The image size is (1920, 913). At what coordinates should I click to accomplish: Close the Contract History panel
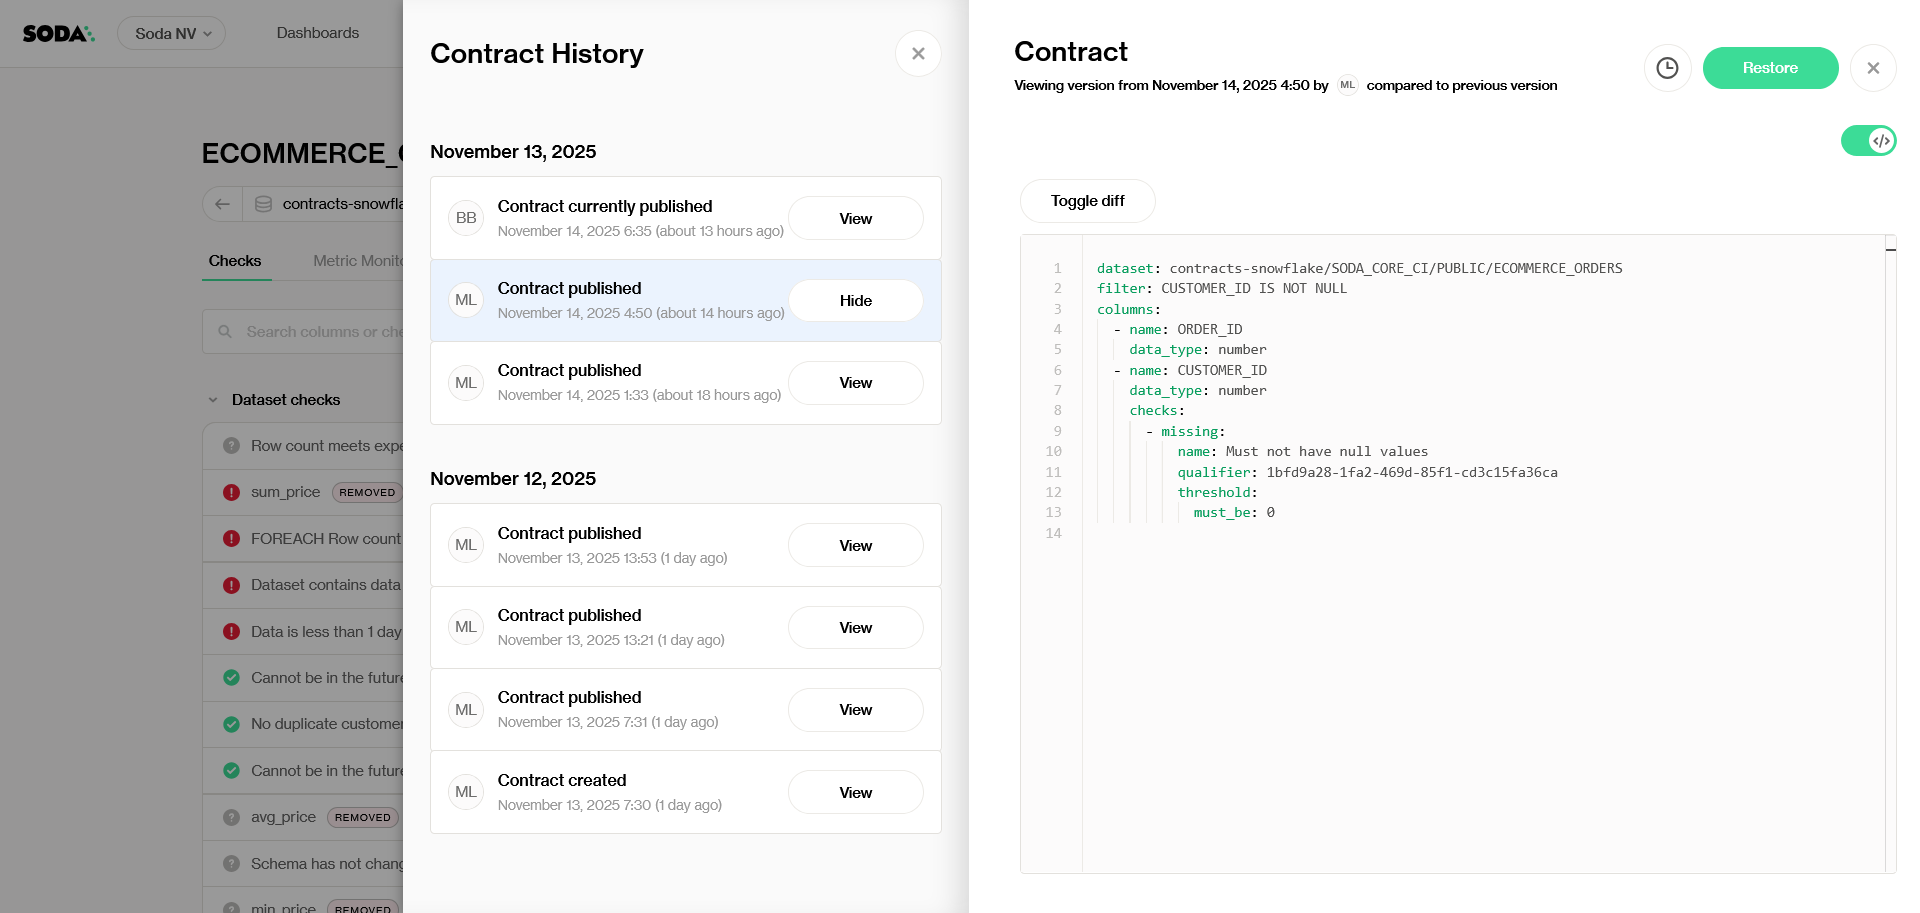click(918, 54)
